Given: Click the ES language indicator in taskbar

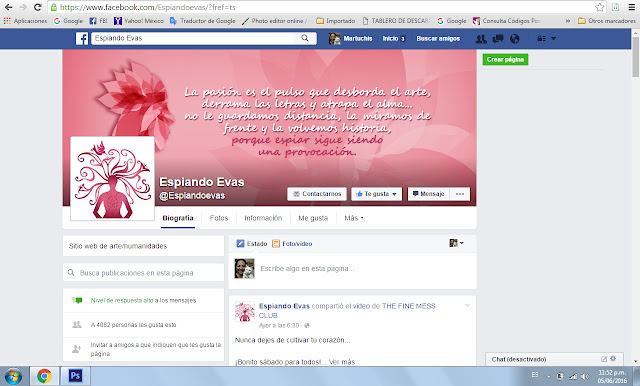Looking at the screenshot, I should 535,375.
